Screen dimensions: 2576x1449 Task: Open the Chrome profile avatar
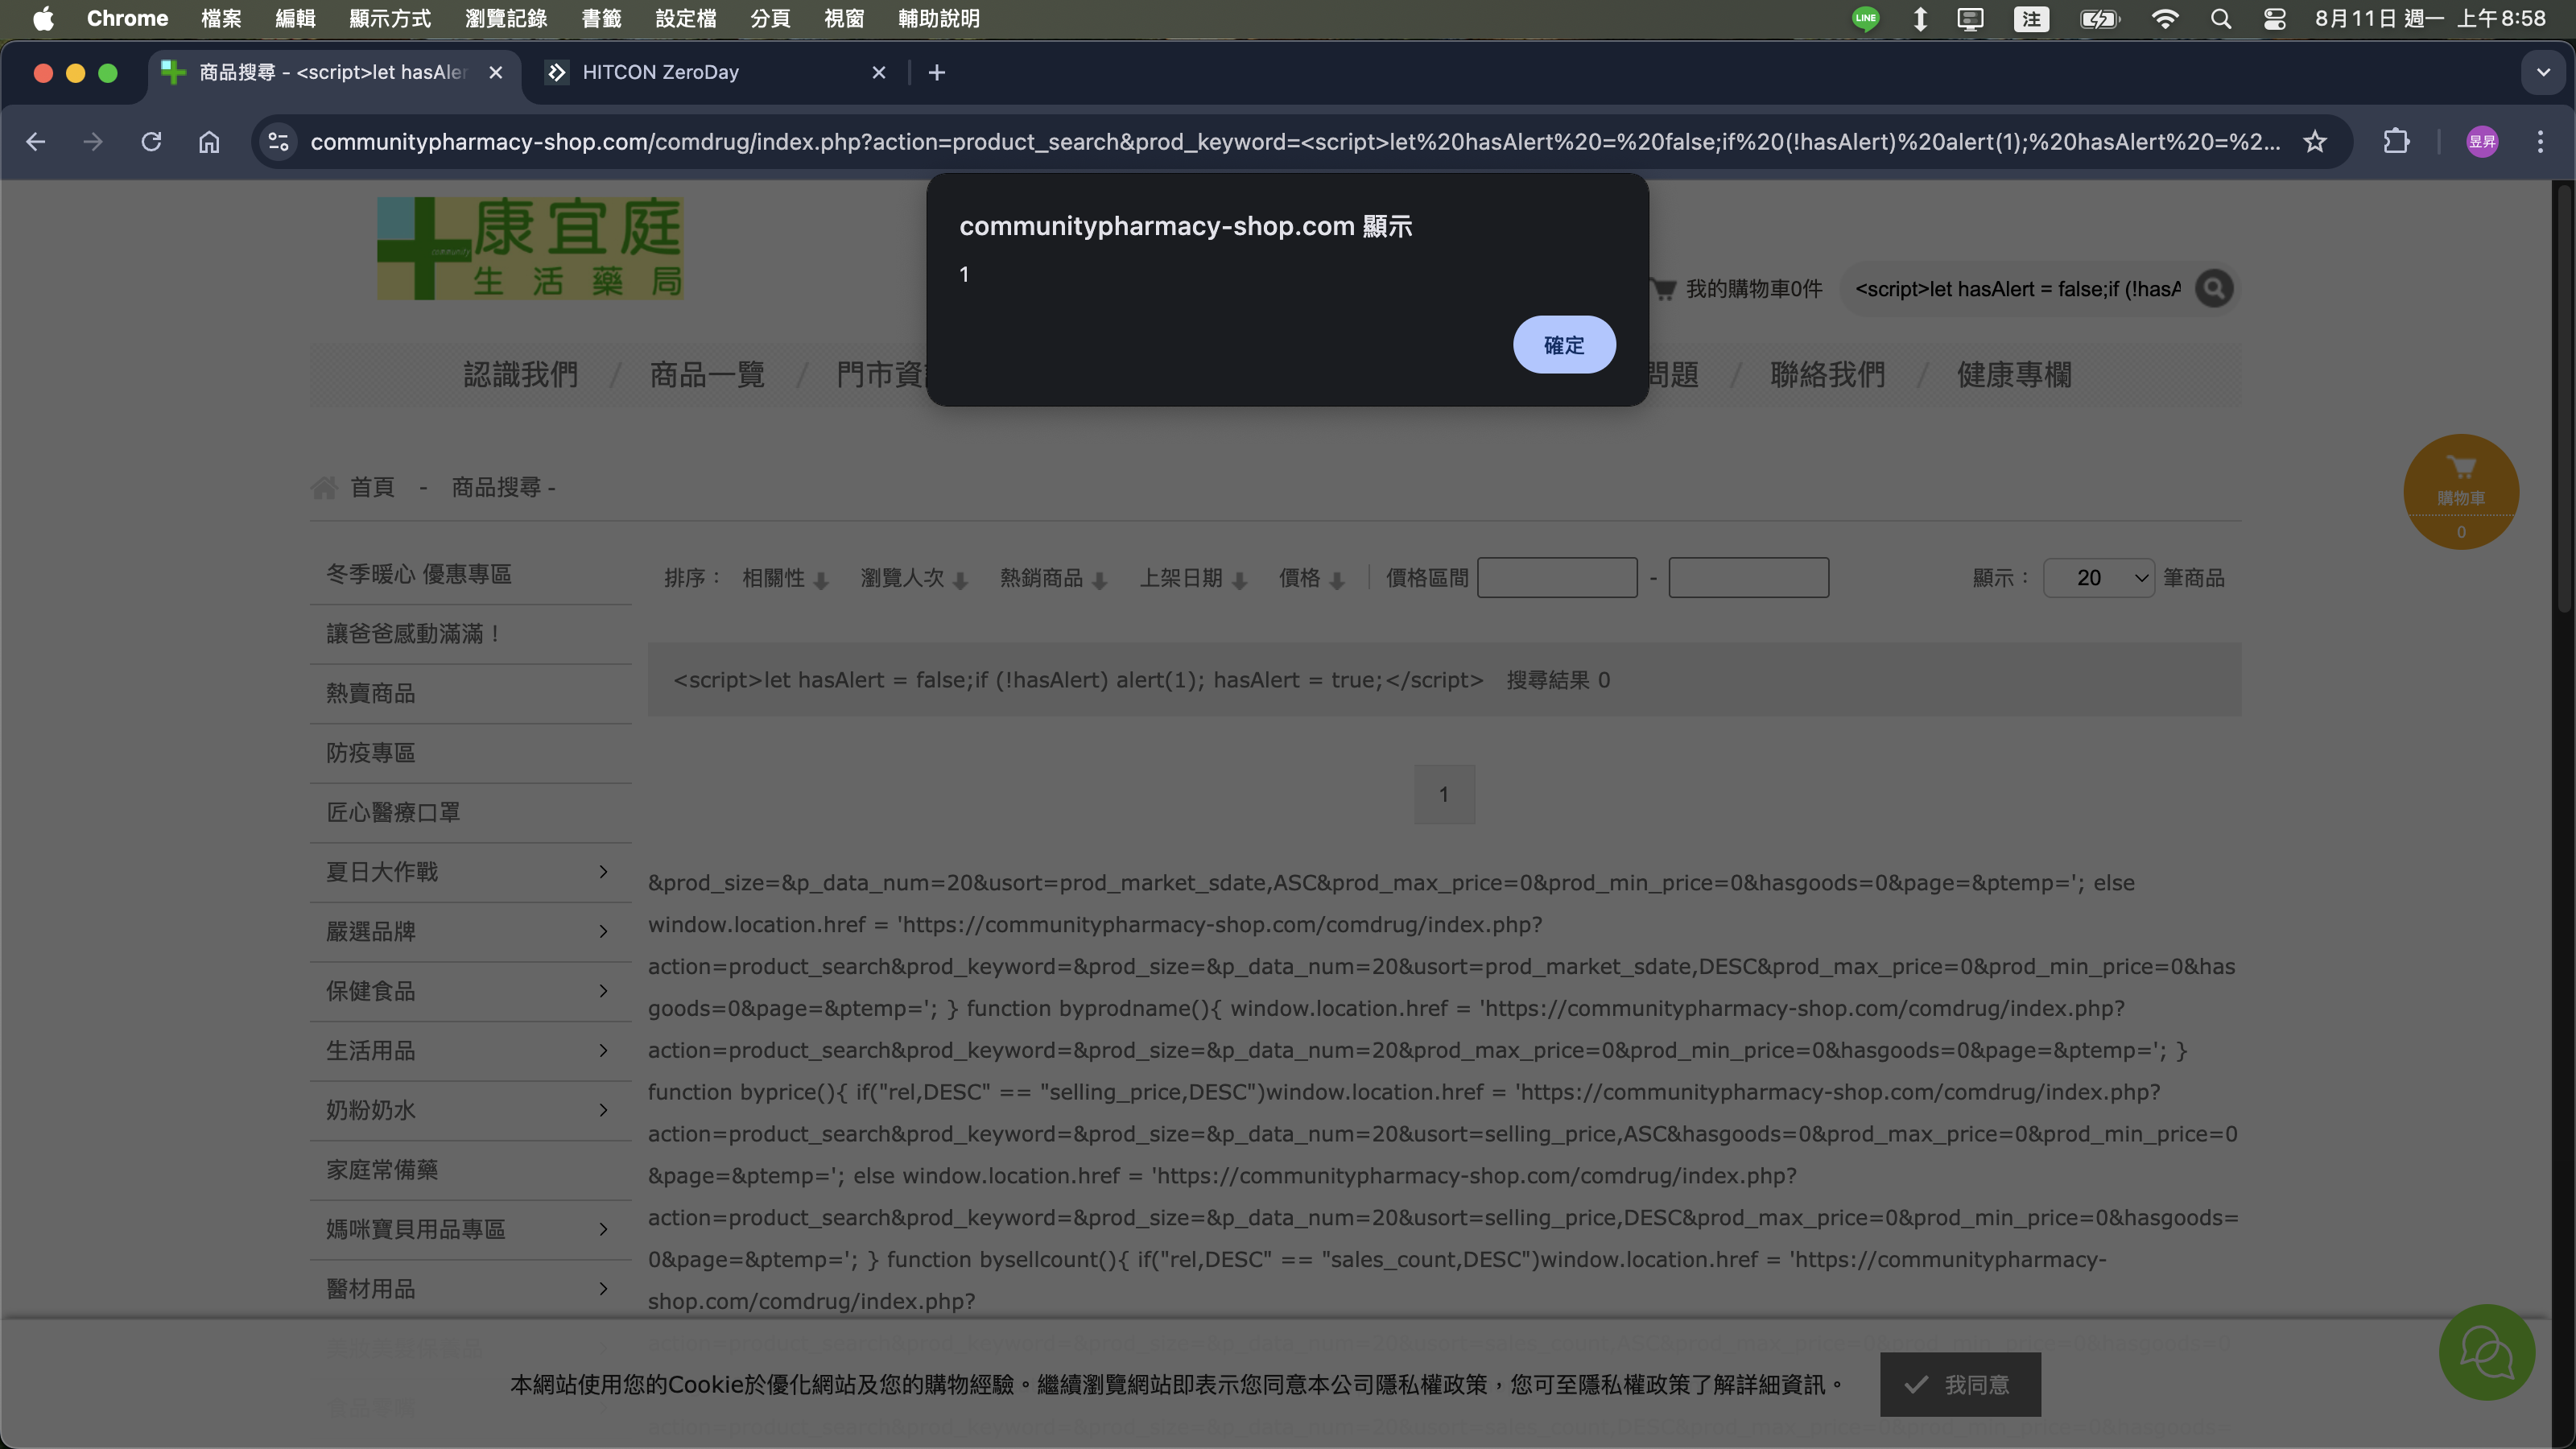click(x=2481, y=142)
